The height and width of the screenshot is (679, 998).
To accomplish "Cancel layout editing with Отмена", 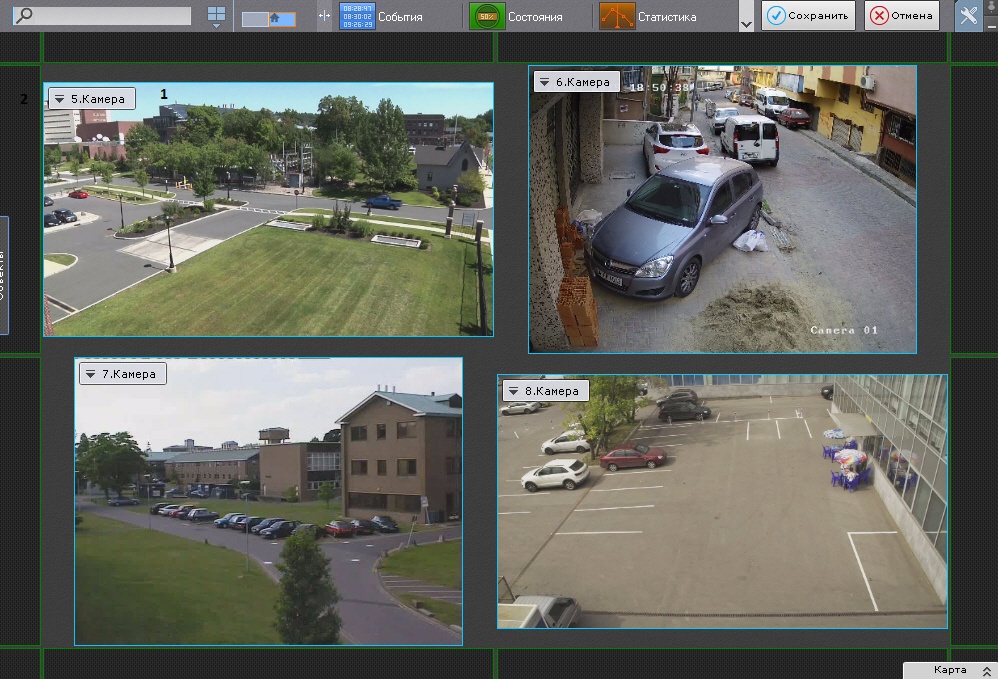I will 902,16.
